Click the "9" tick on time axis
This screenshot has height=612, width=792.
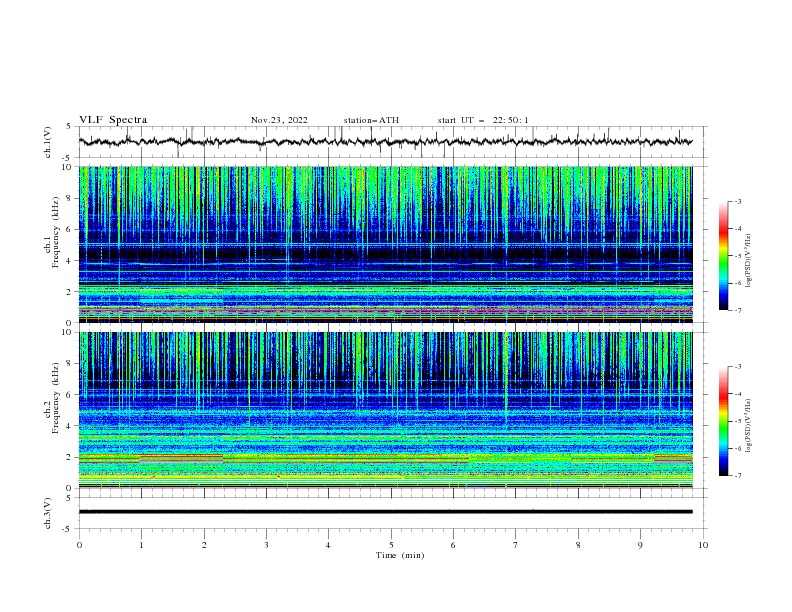640,545
